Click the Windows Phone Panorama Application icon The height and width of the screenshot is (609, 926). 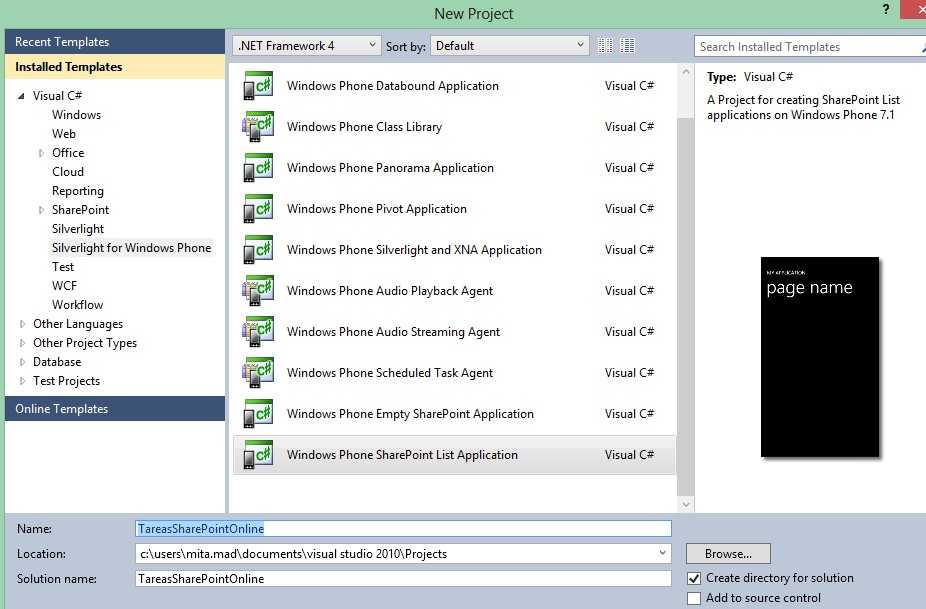[x=258, y=168]
